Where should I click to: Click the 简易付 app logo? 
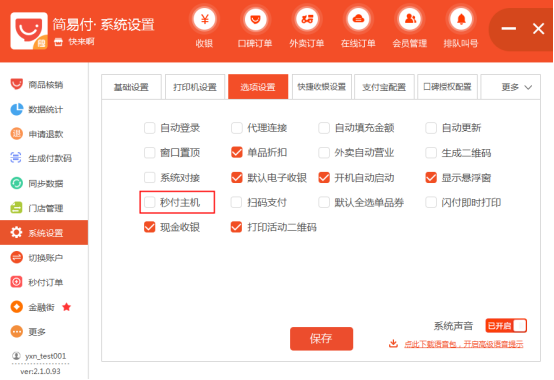click(29, 31)
